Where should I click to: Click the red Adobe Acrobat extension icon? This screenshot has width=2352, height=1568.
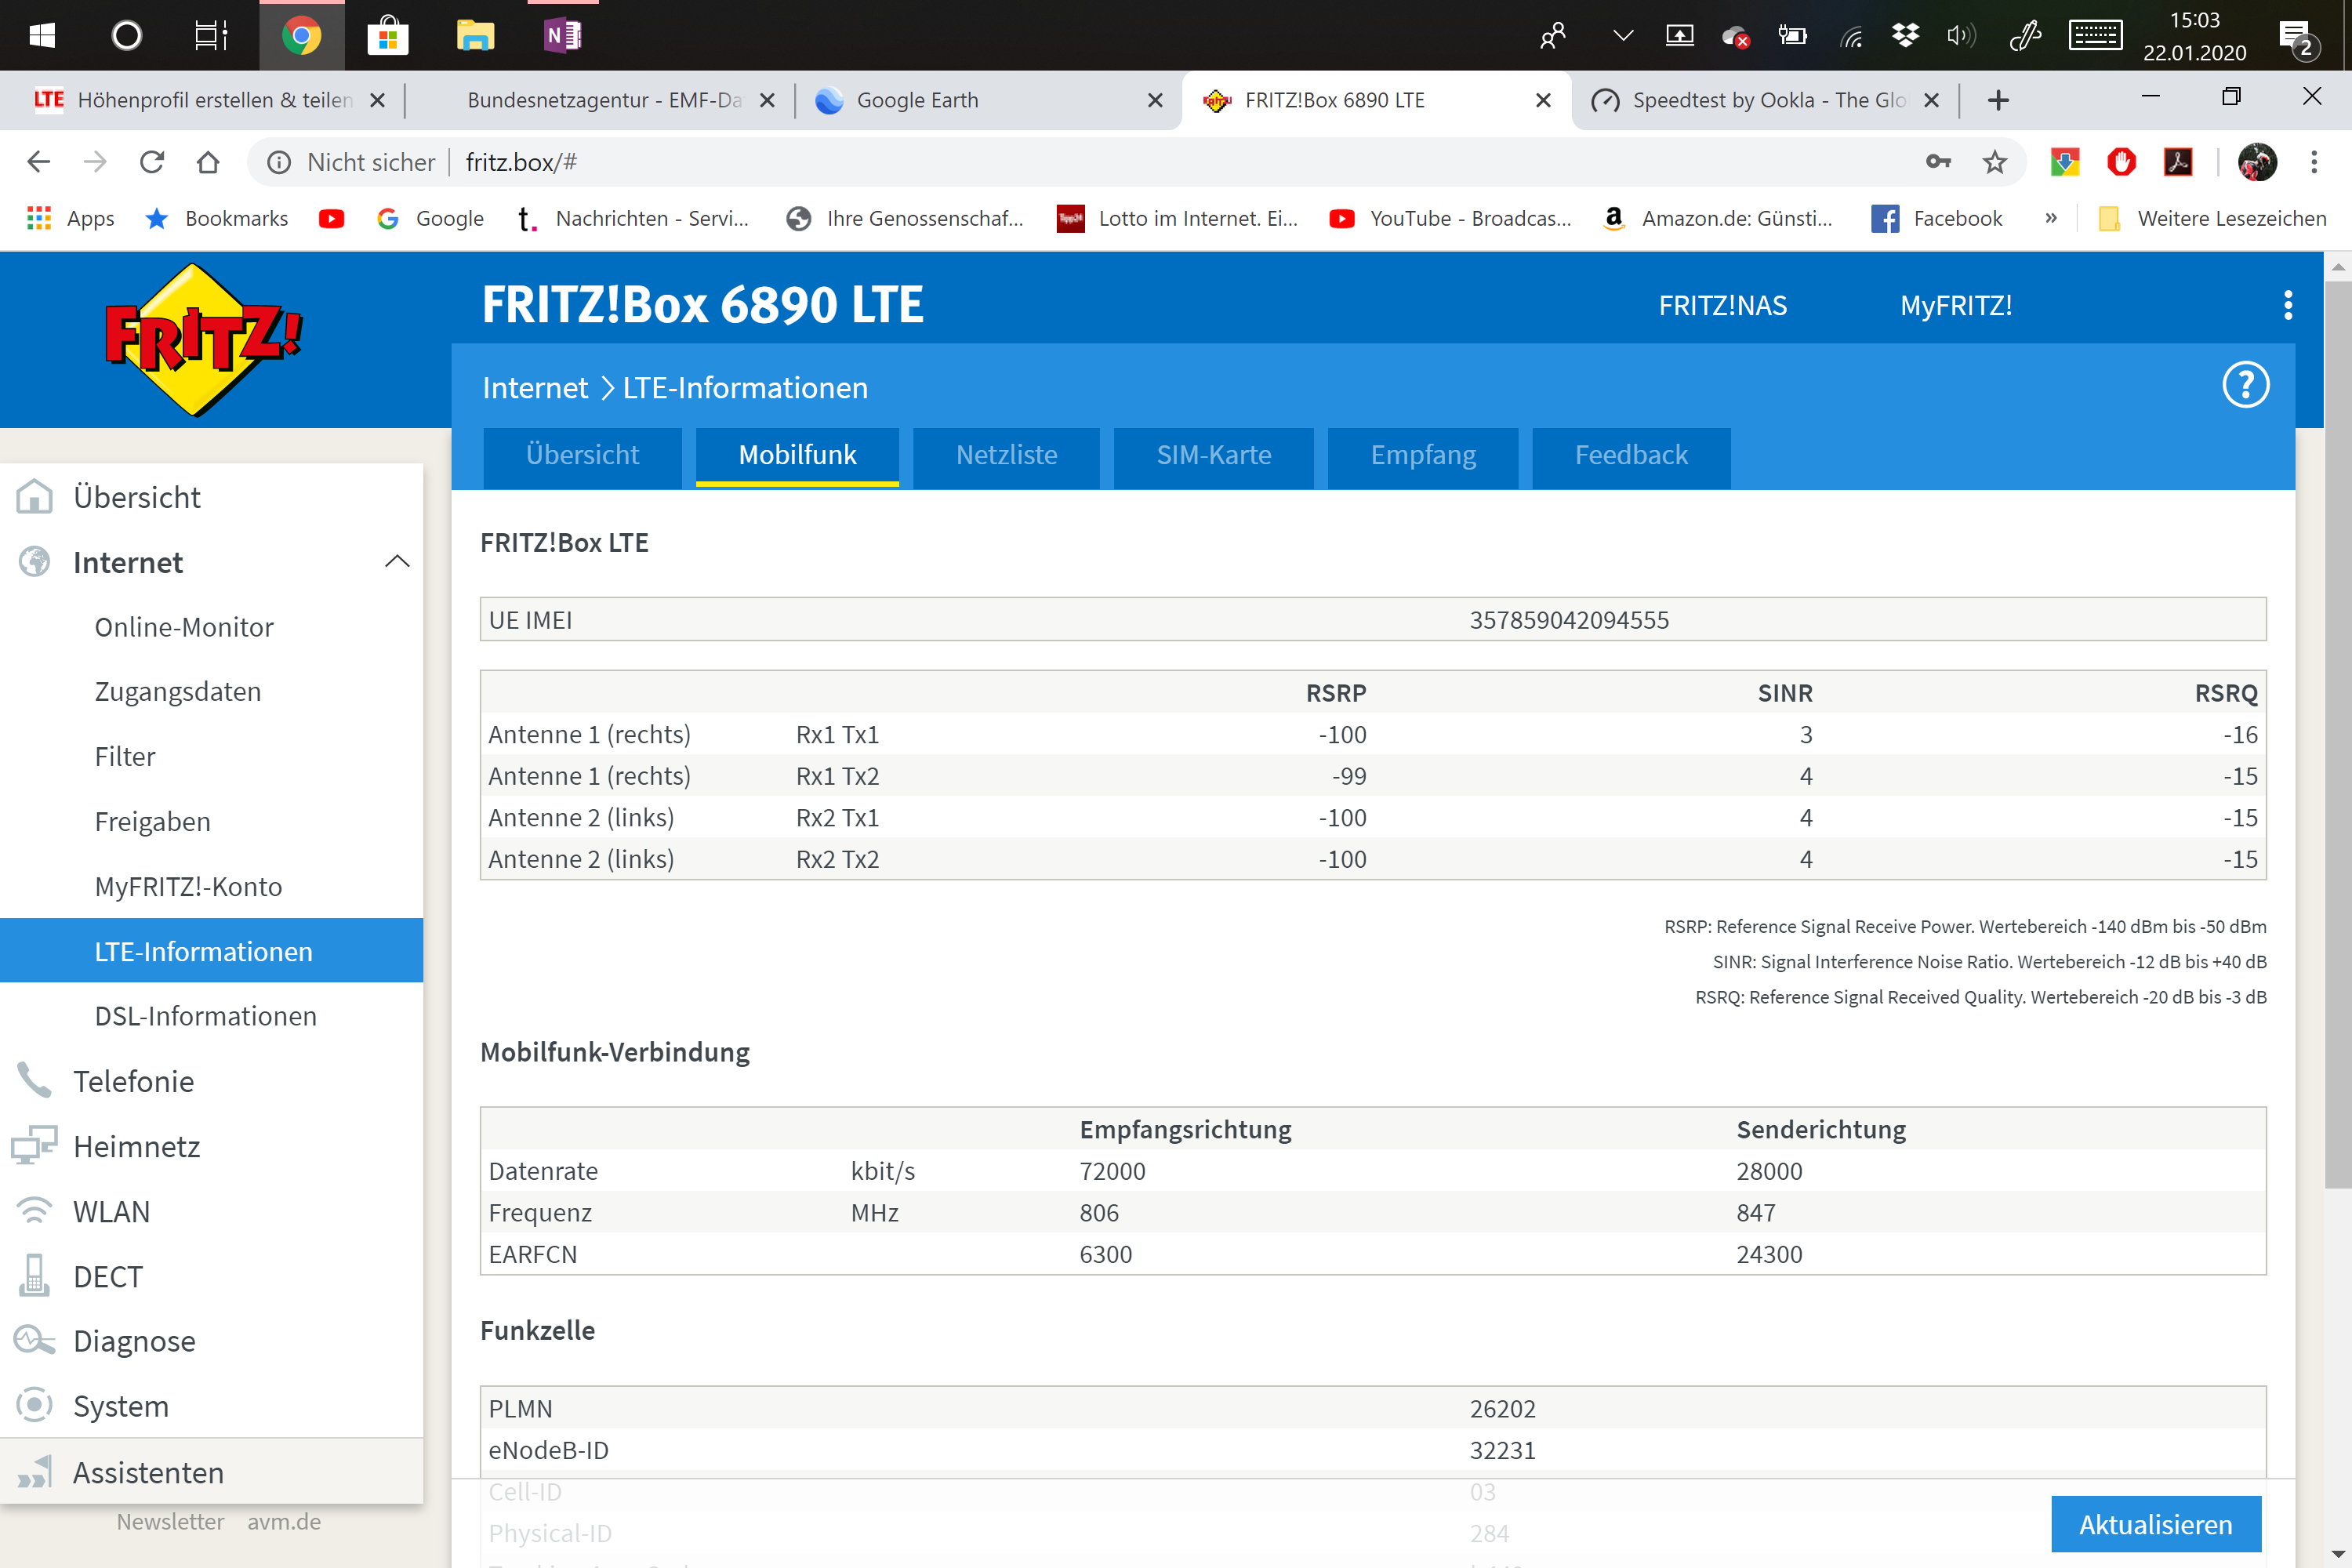tap(2178, 162)
